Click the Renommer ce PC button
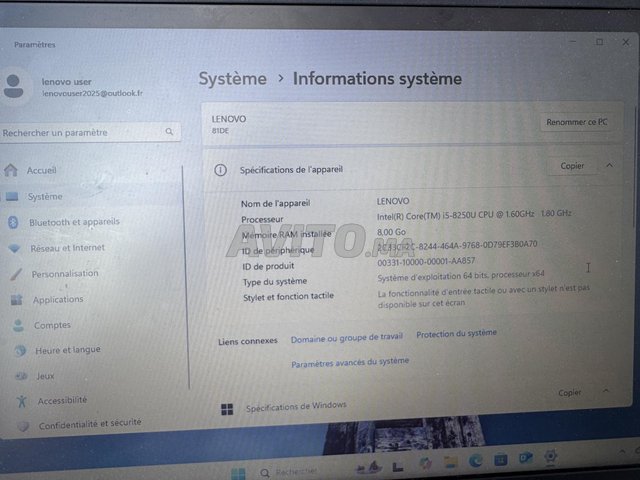640x480 pixels. pyautogui.click(x=576, y=122)
